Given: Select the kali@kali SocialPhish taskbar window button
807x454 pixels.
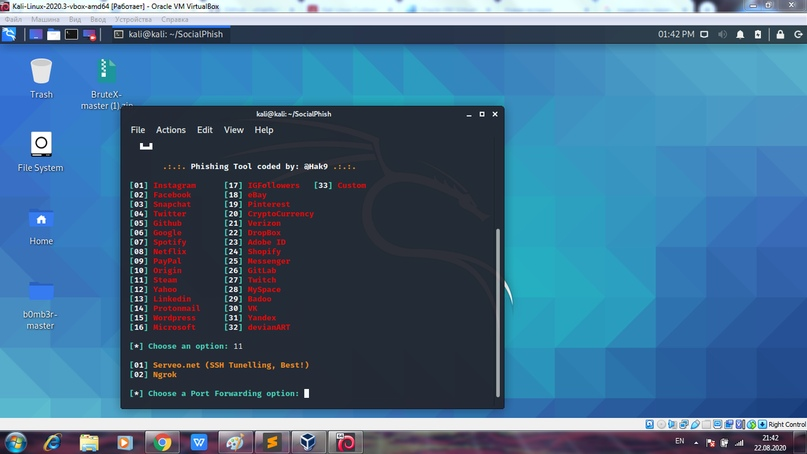Looking at the screenshot, I should pyautogui.click(x=169, y=34).
